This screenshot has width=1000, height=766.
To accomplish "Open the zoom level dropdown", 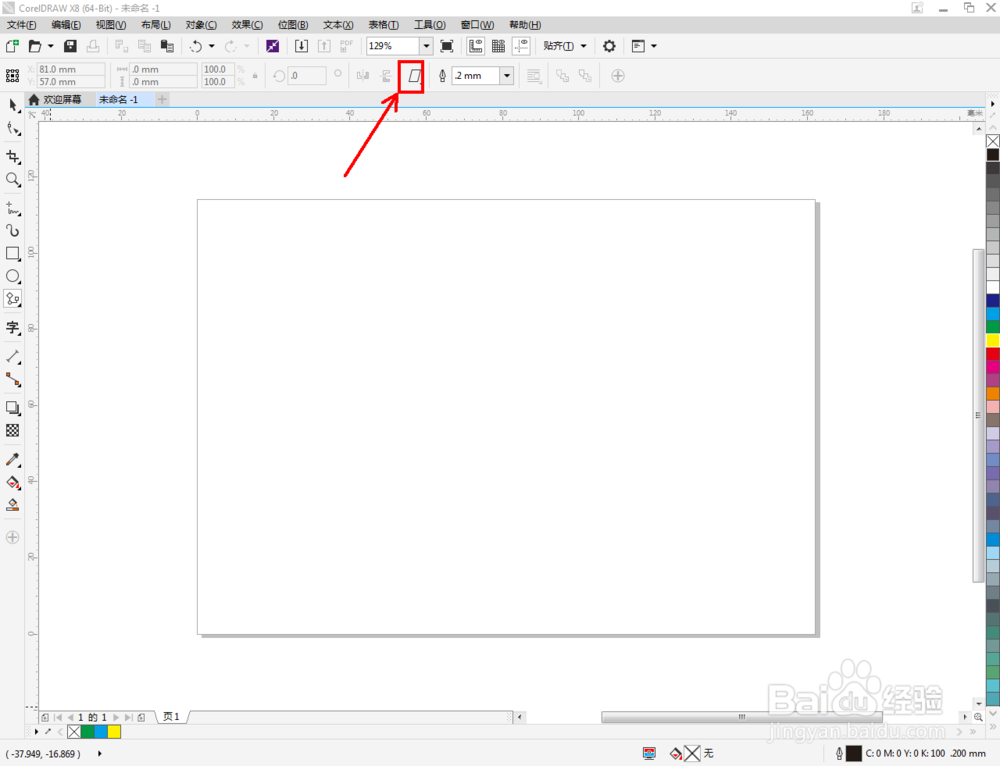I will pyautogui.click(x=426, y=46).
